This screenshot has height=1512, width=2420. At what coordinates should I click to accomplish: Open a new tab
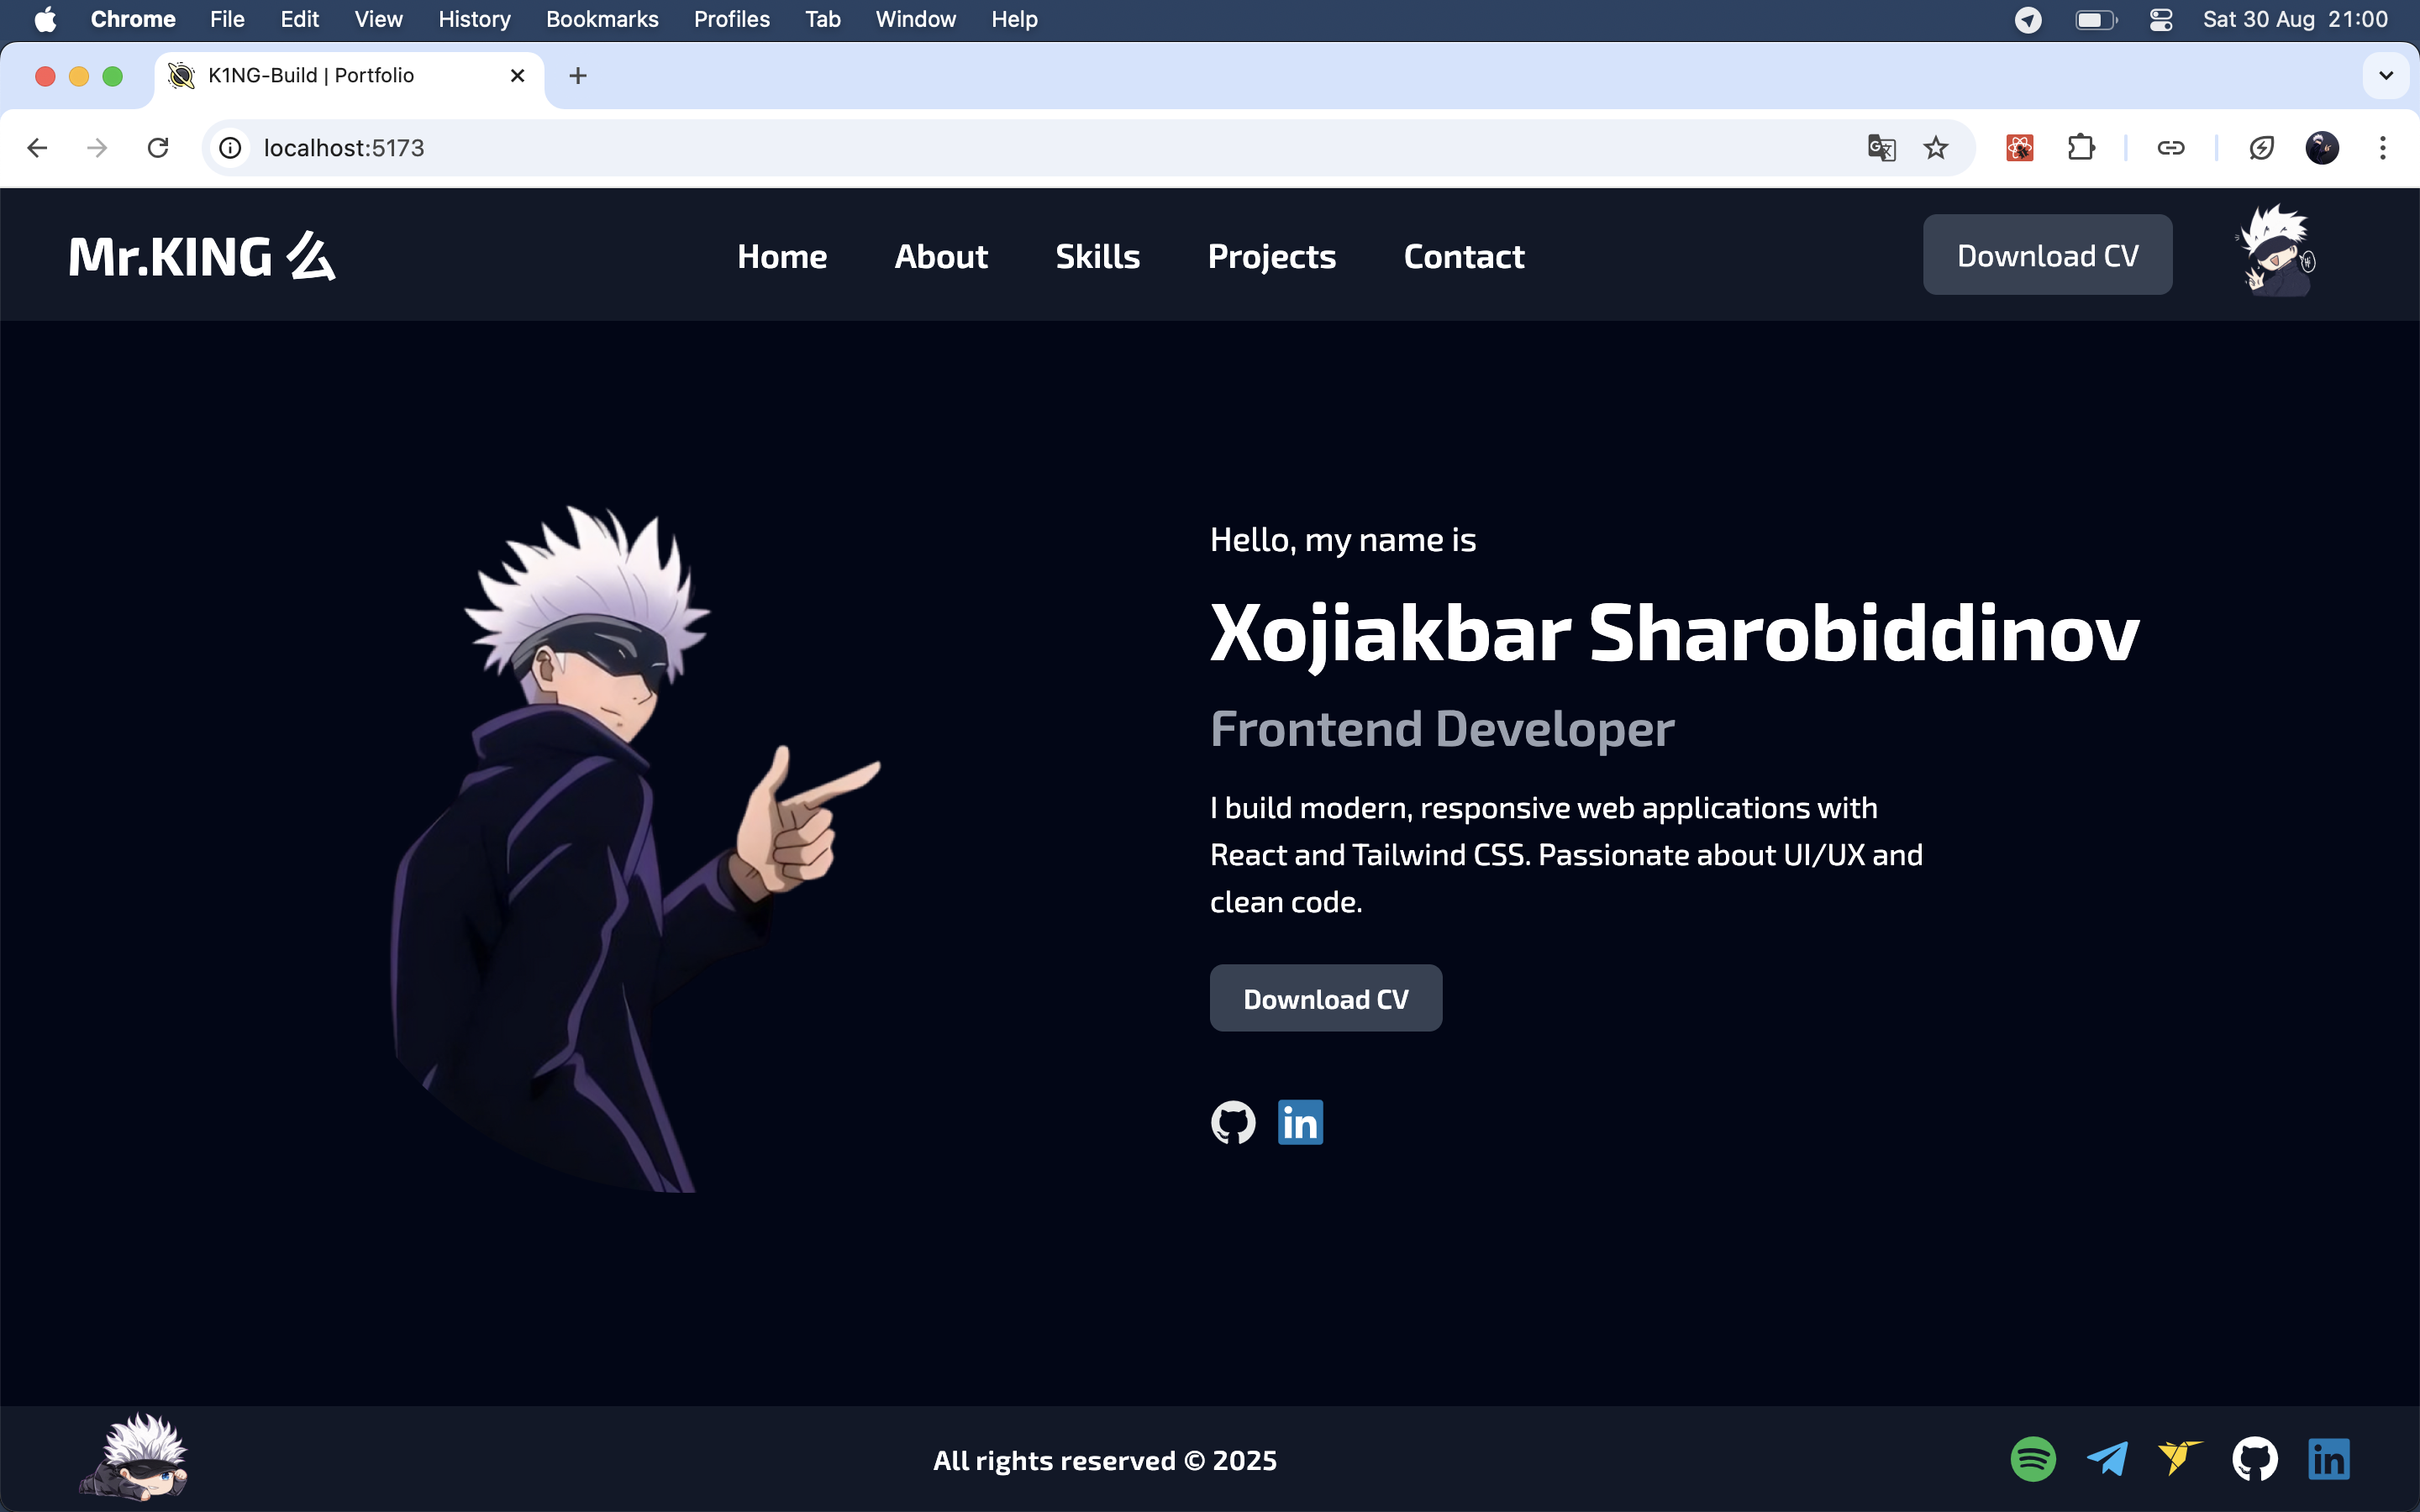(578, 76)
